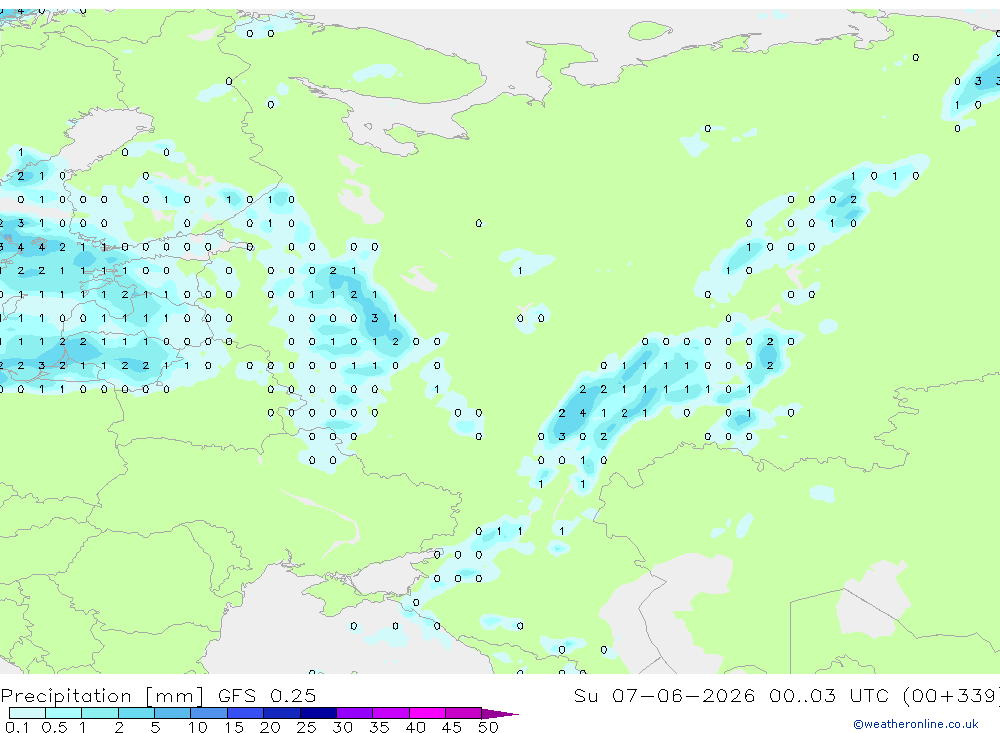Click the '25' legend scale label
This screenshot has width=1000, height=733.
(306, 727)
